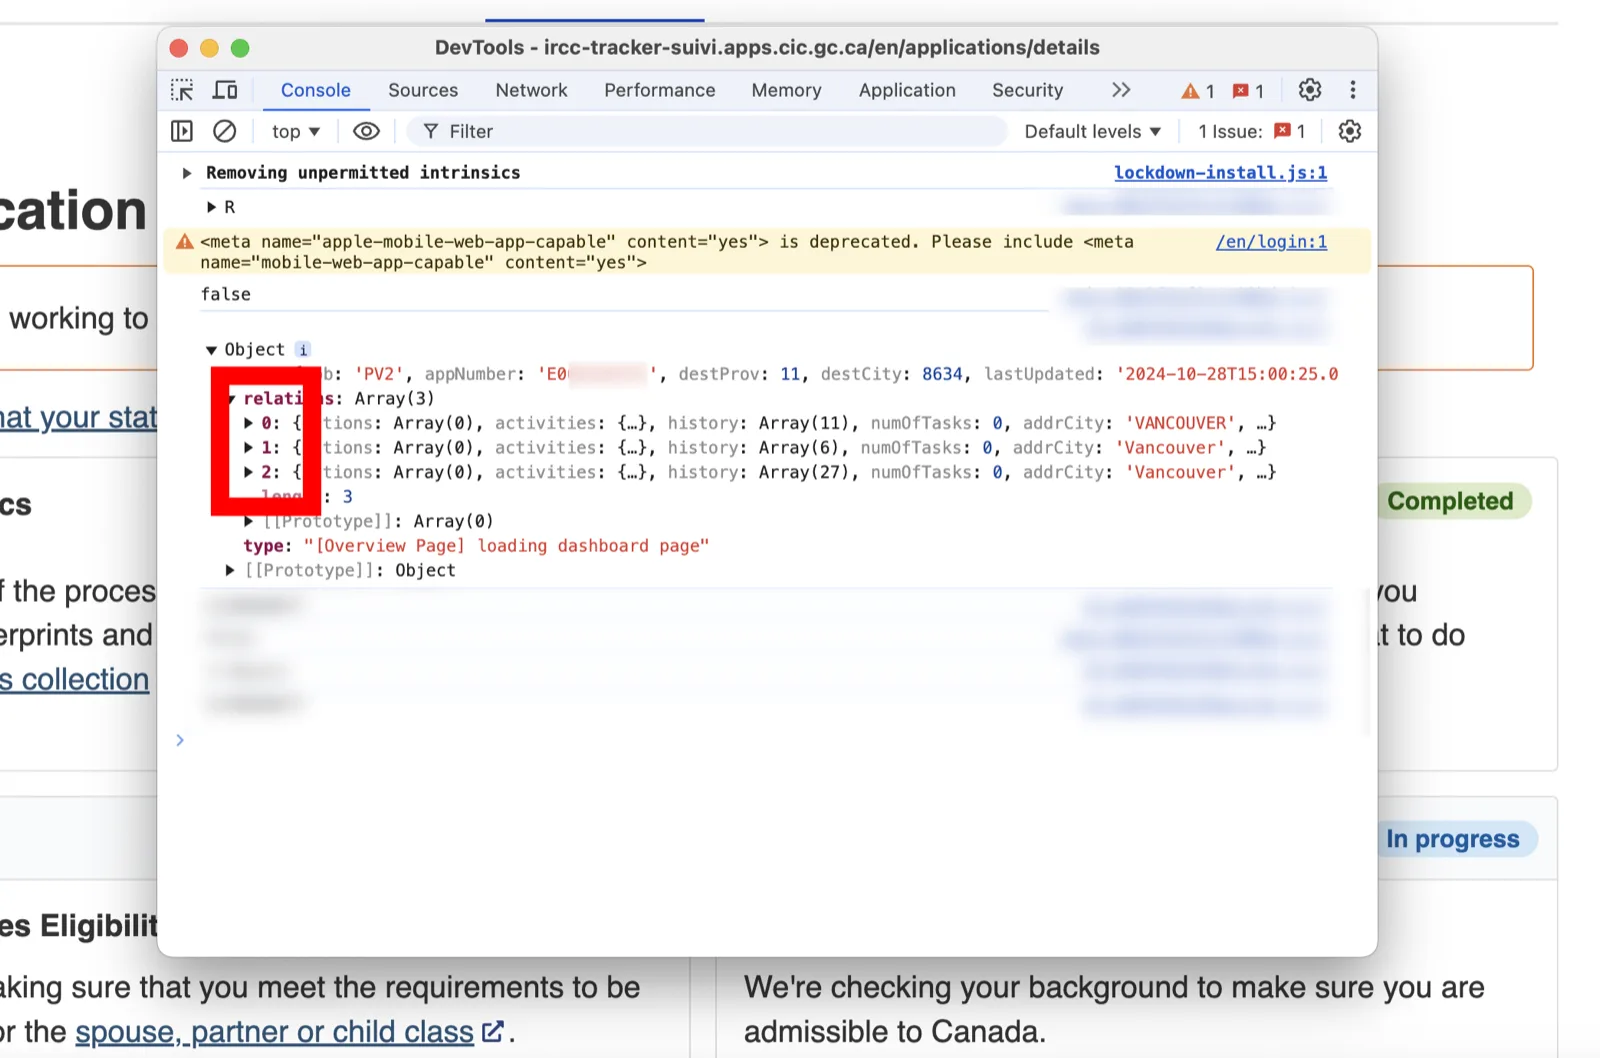This screenshot has width=1600, height=1058.
Task: Open the Application tab
Action: (907, 90)
